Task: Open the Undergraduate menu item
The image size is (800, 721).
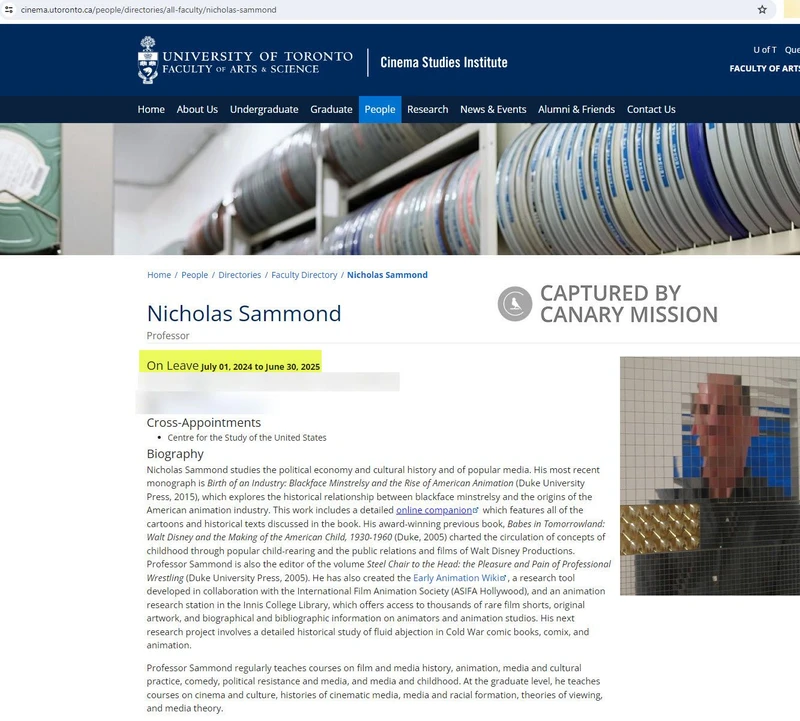Action: 264,109
